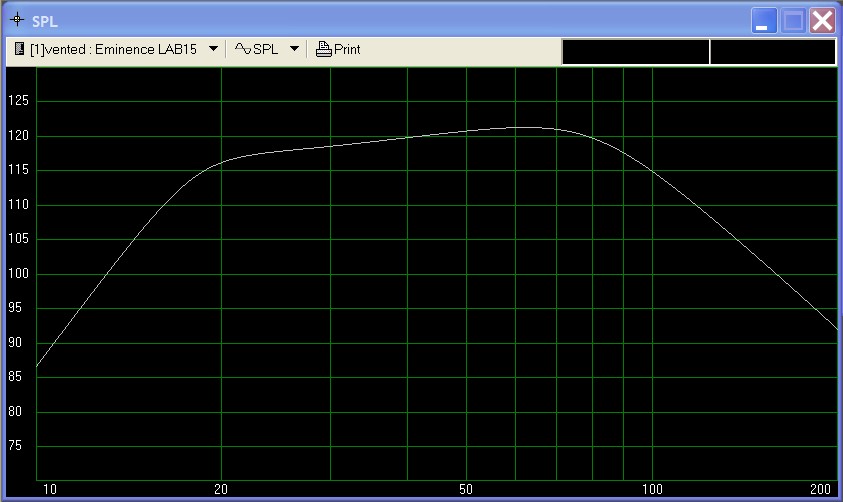Open the vented Eminence LAB15 design dropdown arrow
843x502 pixels.
[x=214, y=49]
